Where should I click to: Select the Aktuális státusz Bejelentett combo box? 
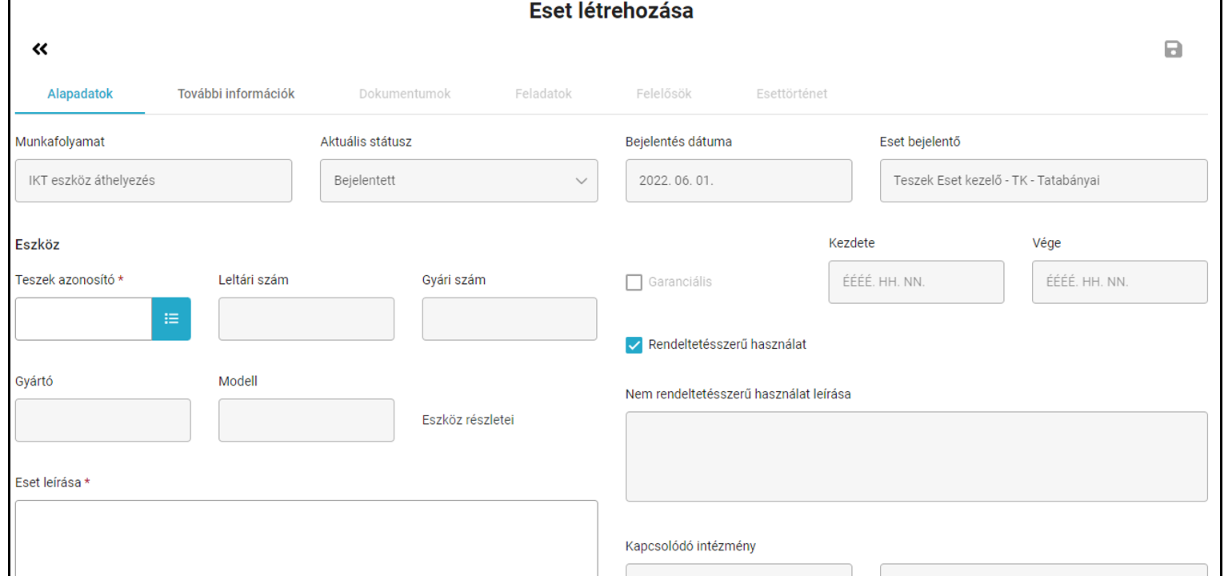(x=459, y=181)
